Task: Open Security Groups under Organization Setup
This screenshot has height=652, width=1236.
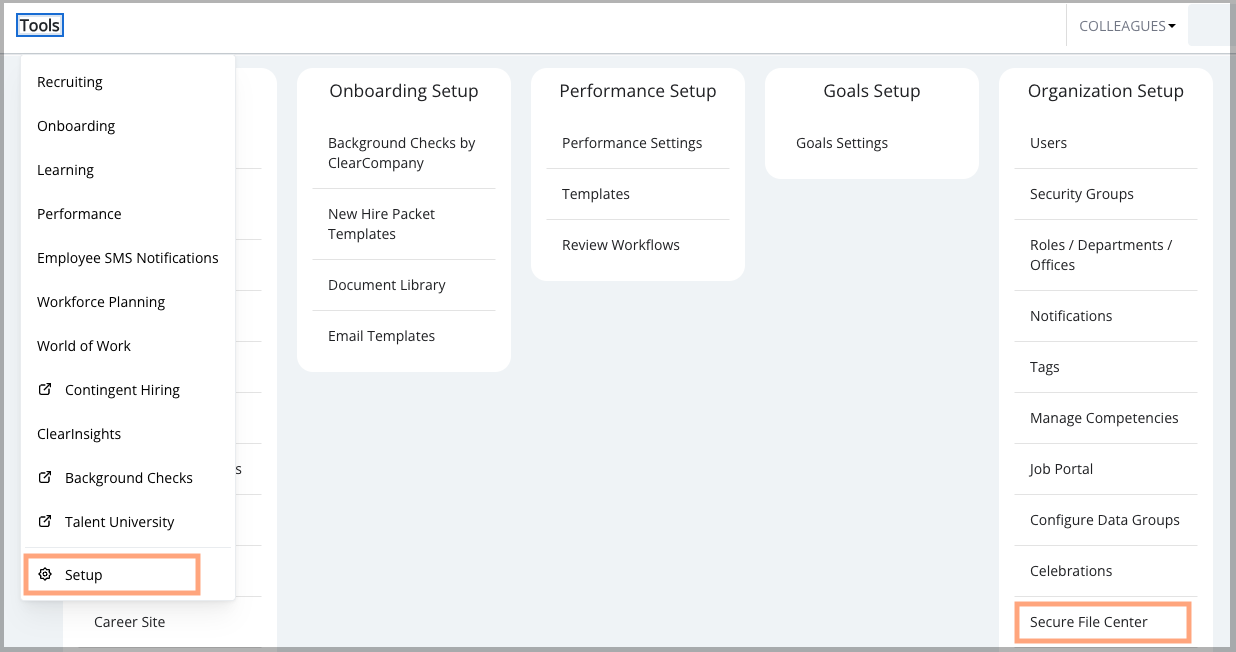Action: click(1082, 194)
